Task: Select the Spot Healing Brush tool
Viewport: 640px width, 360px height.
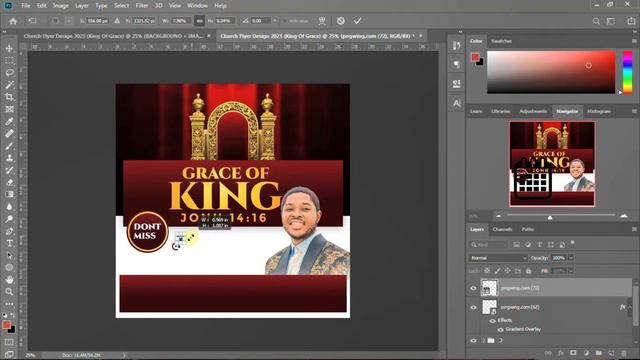Action: tap(9, 133)
